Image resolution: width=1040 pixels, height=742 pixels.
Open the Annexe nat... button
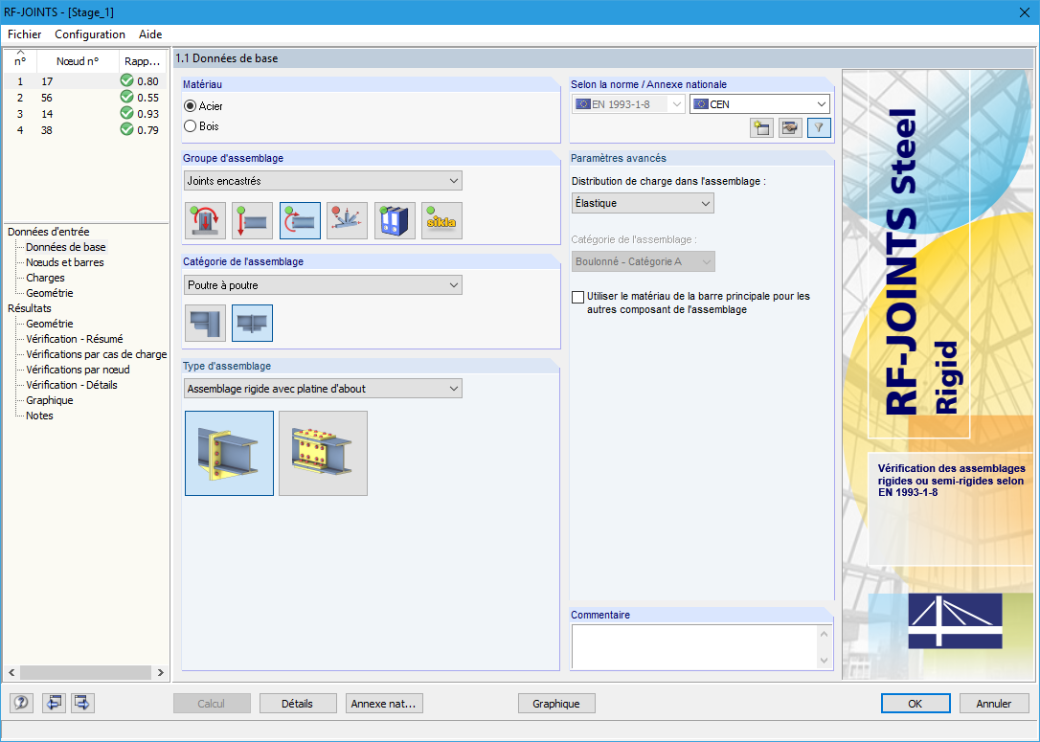[x=384, y=704]
